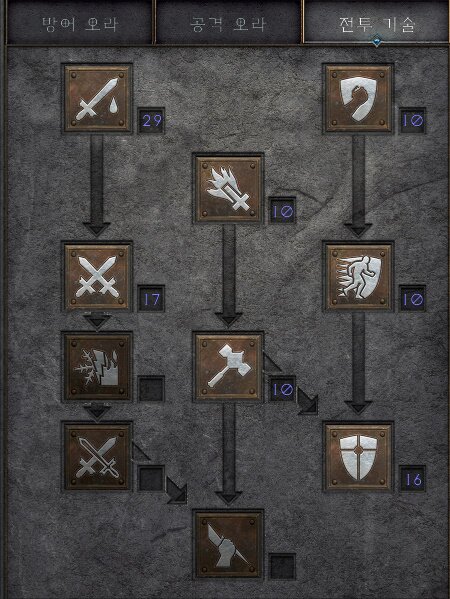450x599 pixels.
Task: Switch to the 전투 기술 tab
Action: tap(376, 23)
